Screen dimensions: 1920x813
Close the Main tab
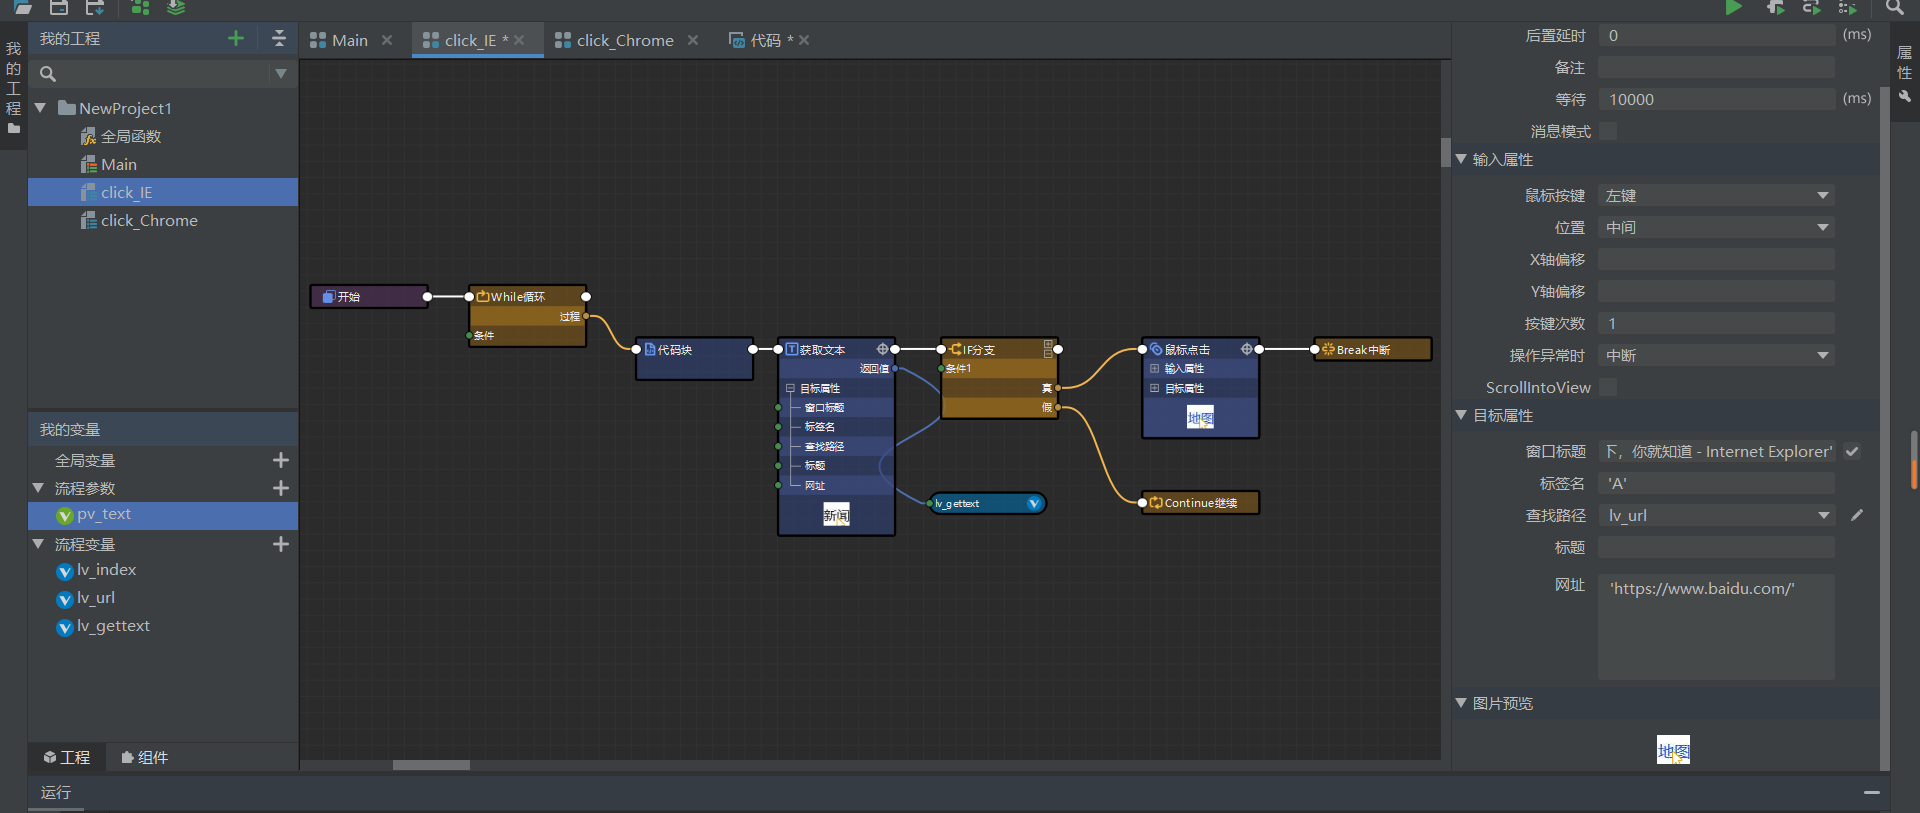pyautogui.click(x=387, y=40)
